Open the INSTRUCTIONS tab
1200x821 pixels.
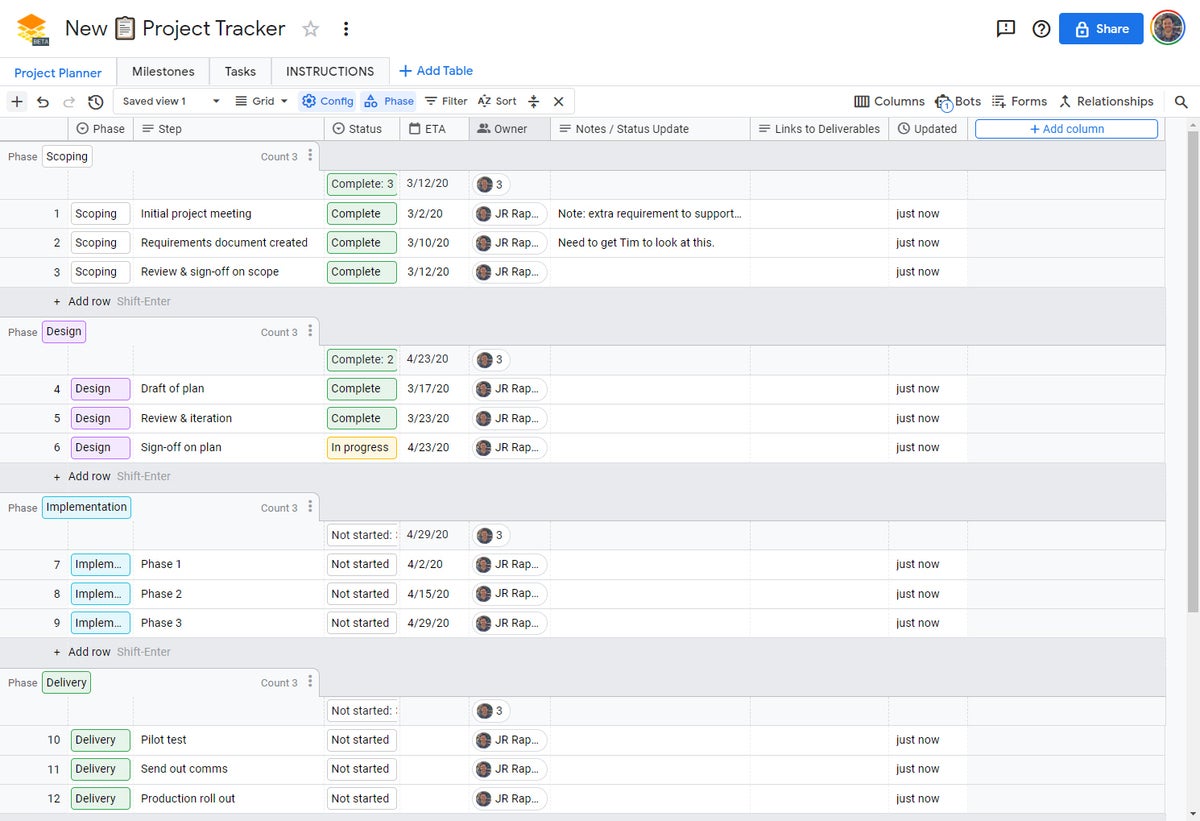pyautogui.click(x=330, y=71)
